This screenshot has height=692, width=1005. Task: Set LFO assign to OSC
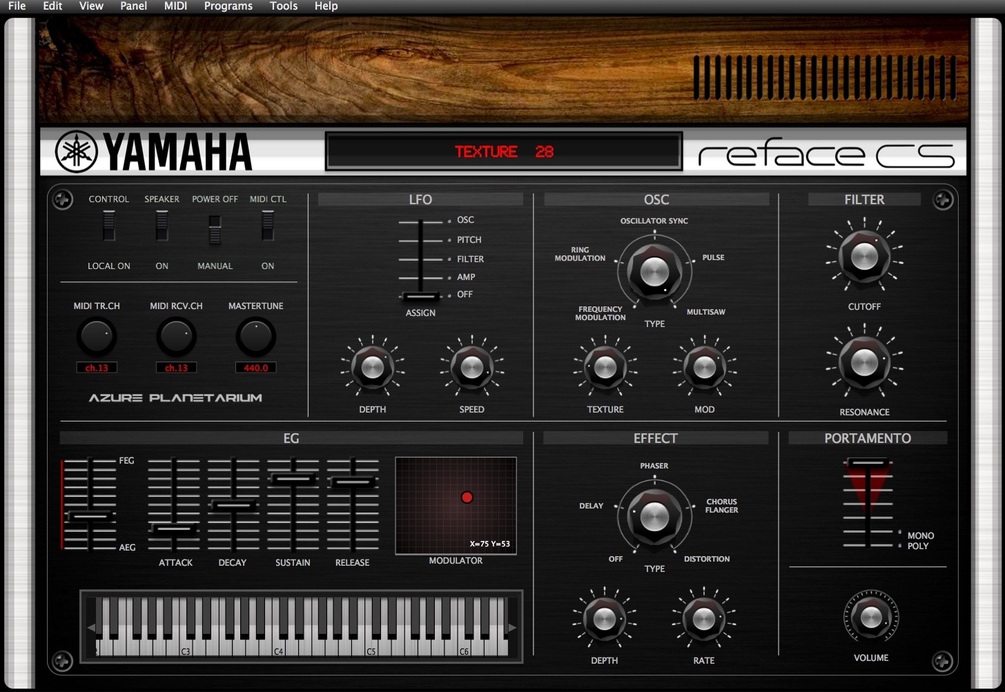point(465,220)
